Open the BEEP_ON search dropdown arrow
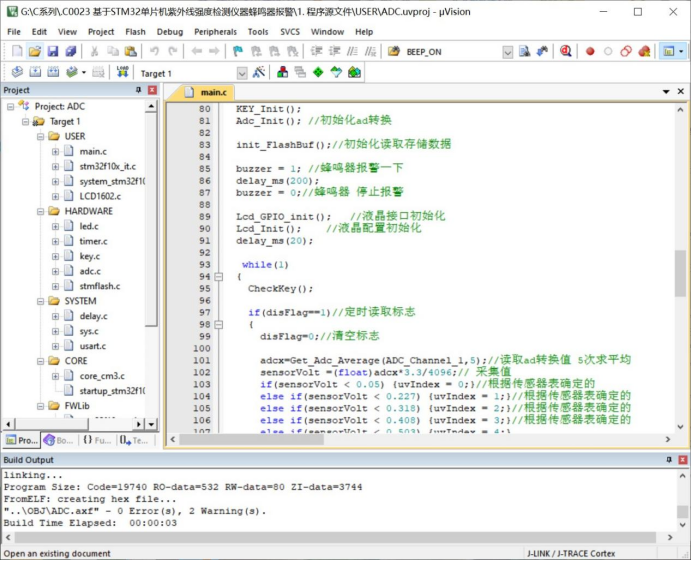Viewport: 692px width, 561px height. pyautogui.click(x=508, y=52)
